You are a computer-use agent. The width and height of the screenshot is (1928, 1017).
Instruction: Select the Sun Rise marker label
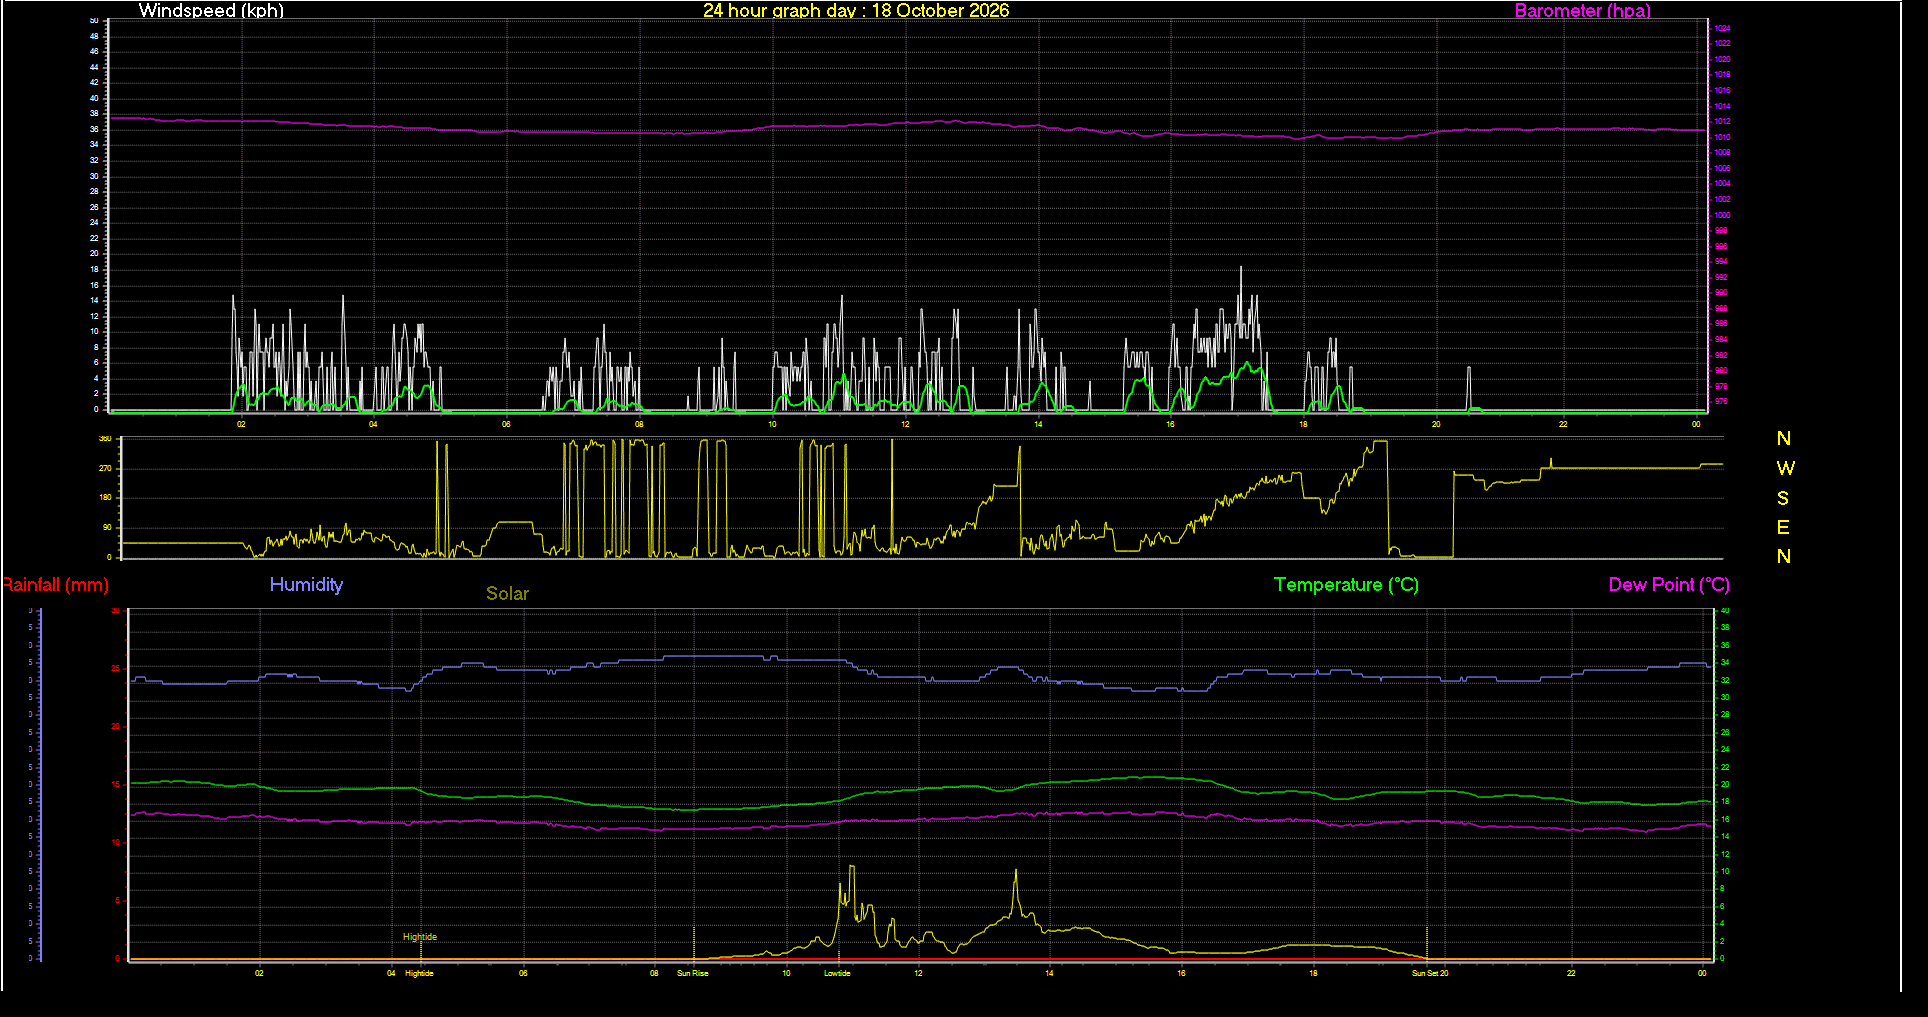point(692,973)
